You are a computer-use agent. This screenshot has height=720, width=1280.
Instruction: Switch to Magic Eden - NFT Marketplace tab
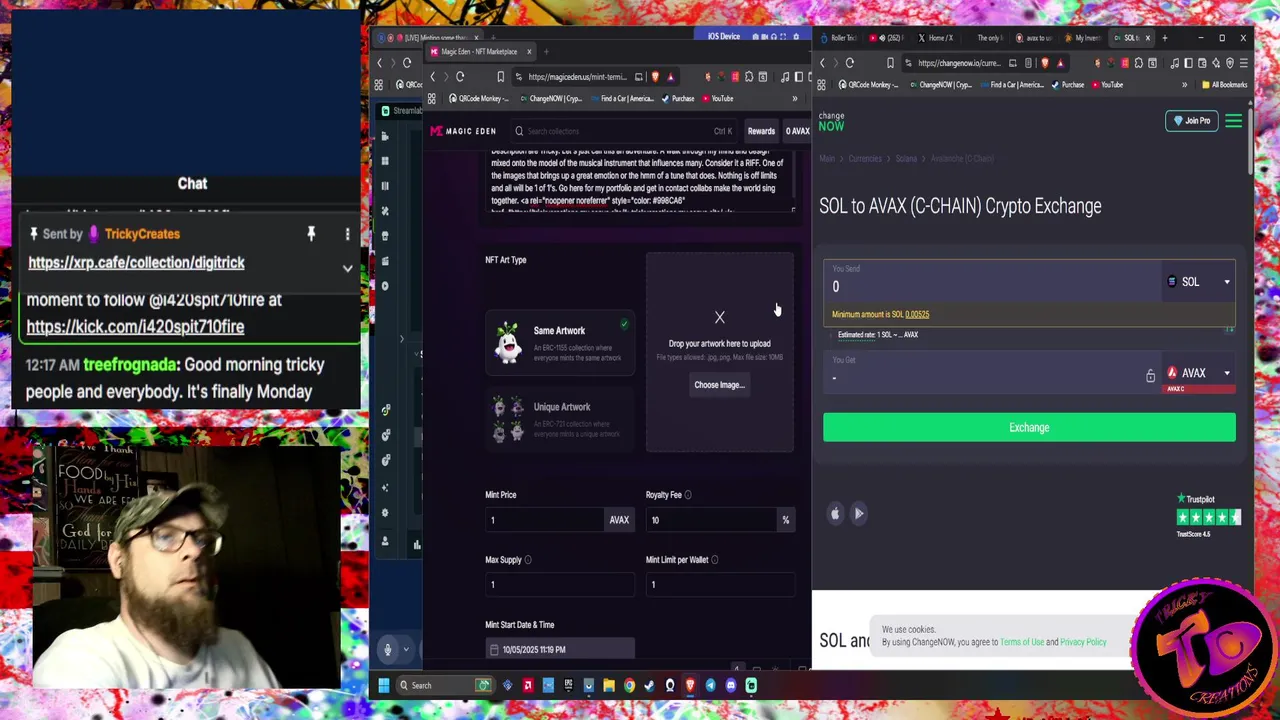click(x=479, y=52)
